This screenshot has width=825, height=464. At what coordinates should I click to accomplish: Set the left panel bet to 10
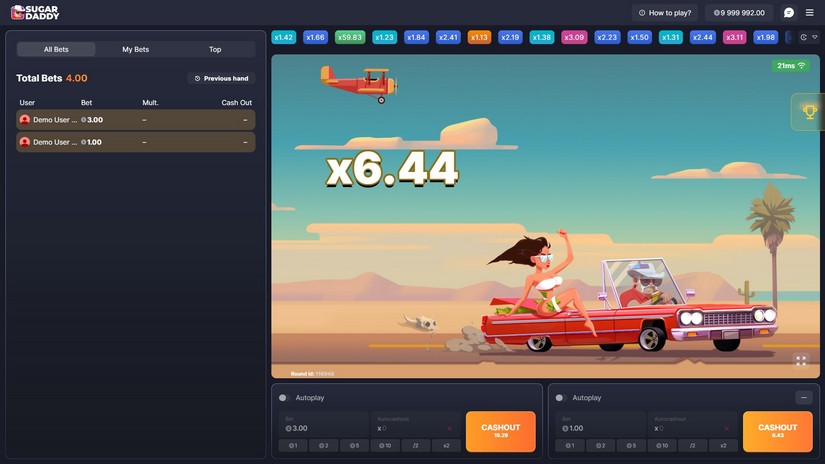click(385, 446)
